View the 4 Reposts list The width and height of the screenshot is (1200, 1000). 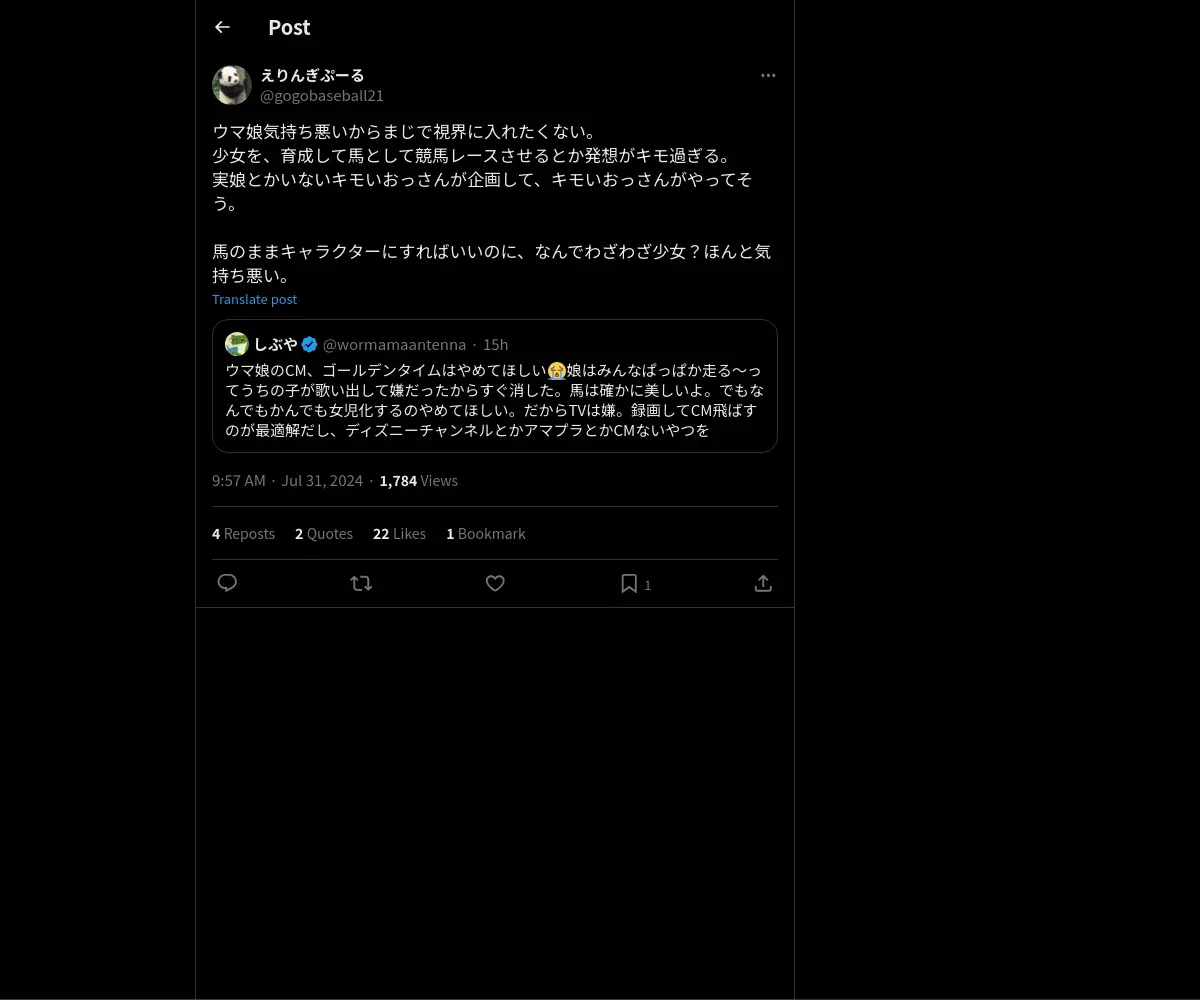(243, 534)
